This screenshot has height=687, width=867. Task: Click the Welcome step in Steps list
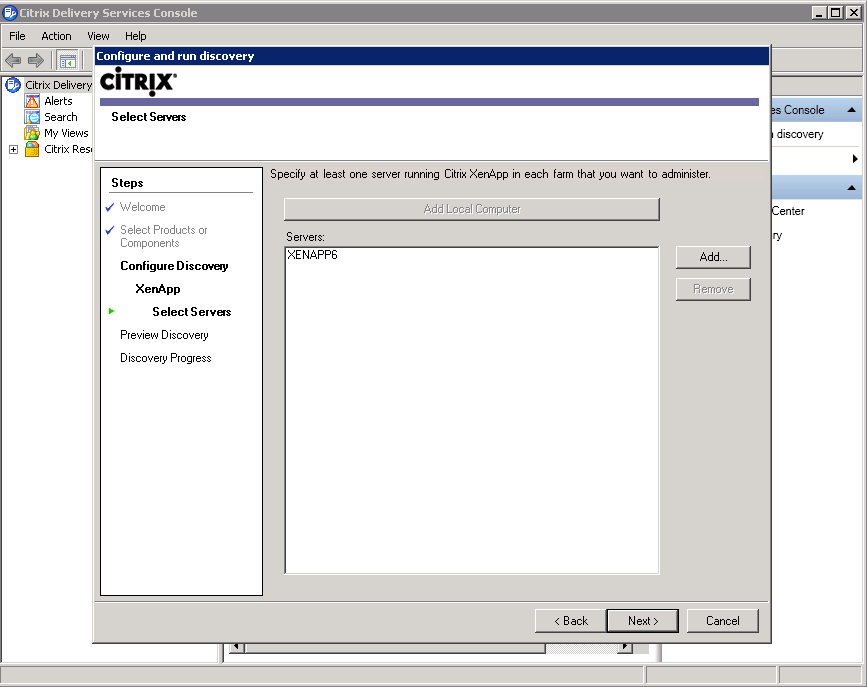pyautogui.click(x=143, y=207)
